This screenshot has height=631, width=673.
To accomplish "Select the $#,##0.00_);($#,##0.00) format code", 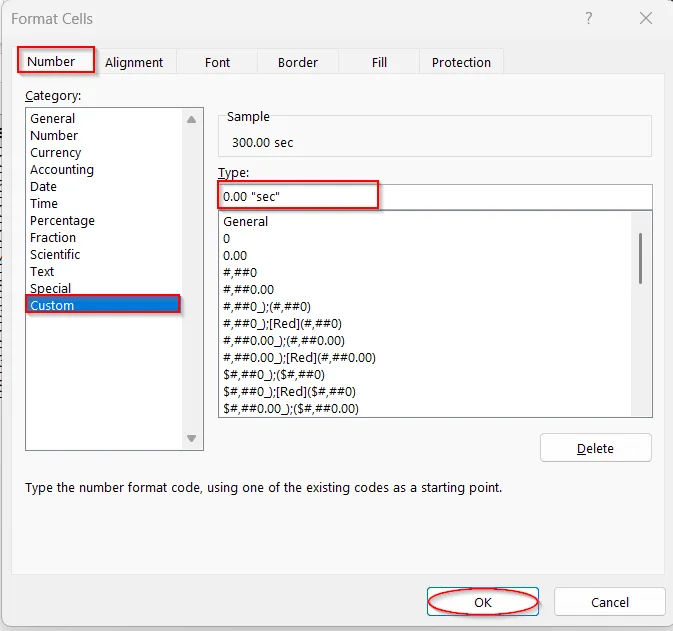I will [425, 408].
